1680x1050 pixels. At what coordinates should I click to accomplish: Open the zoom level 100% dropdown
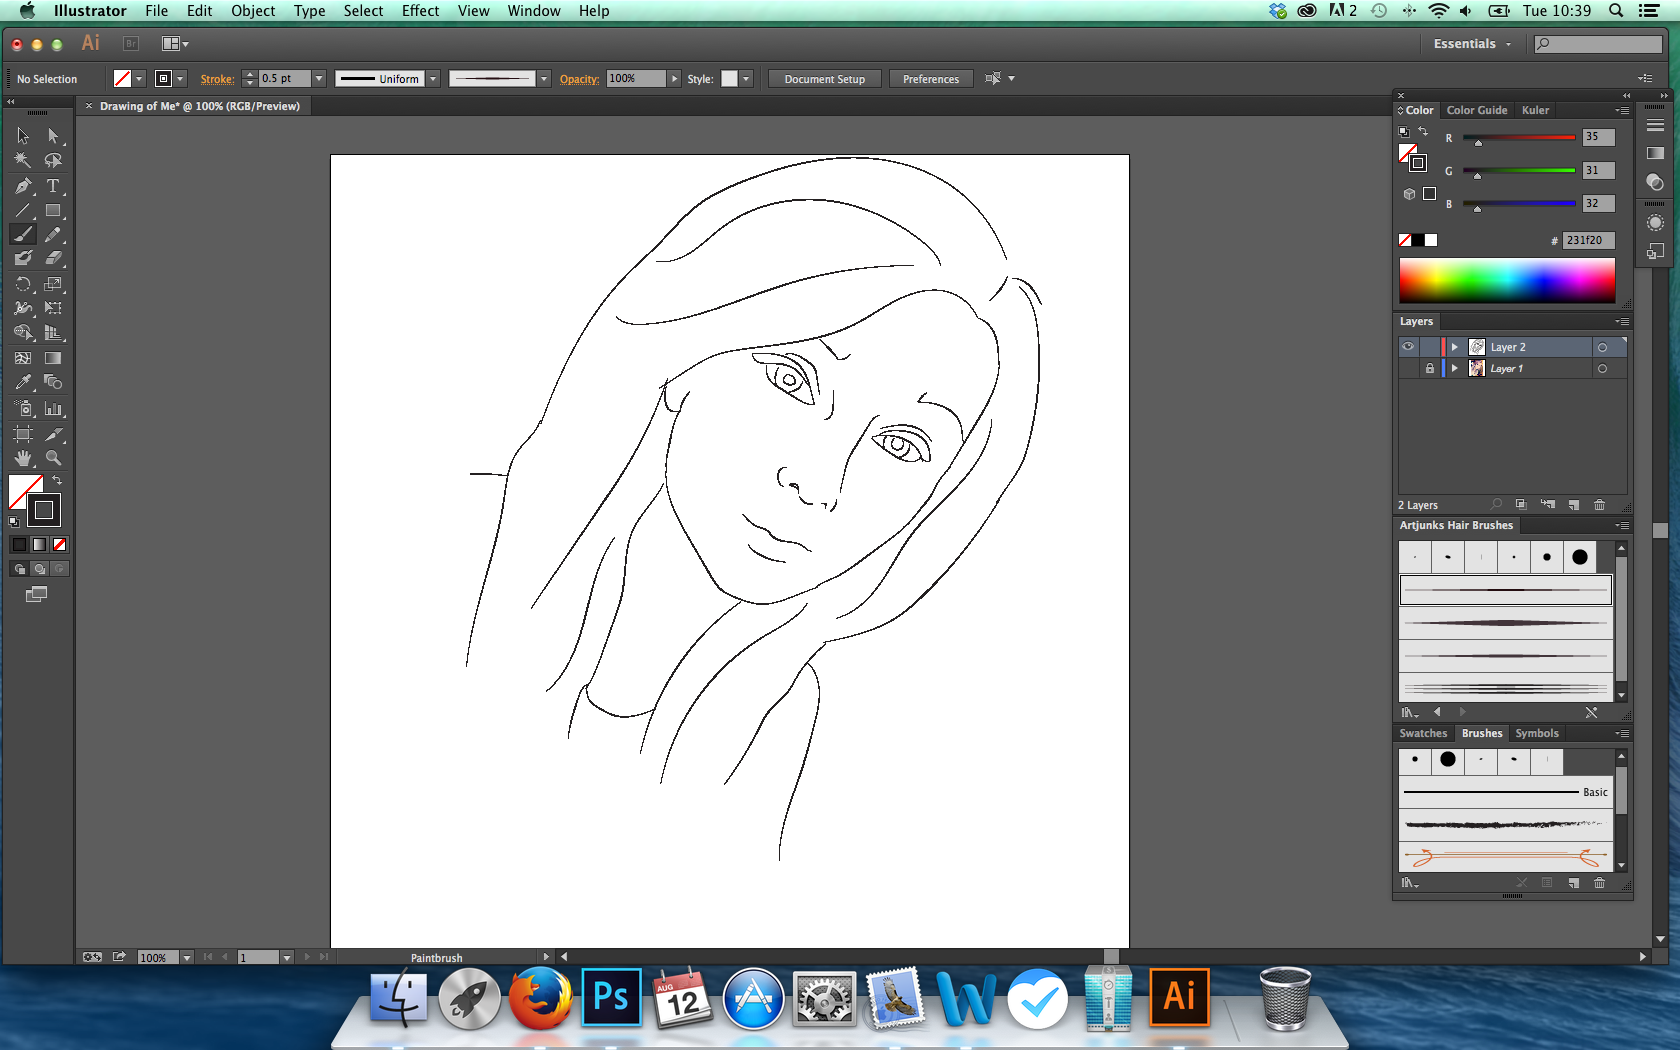(x=186, y=958)
